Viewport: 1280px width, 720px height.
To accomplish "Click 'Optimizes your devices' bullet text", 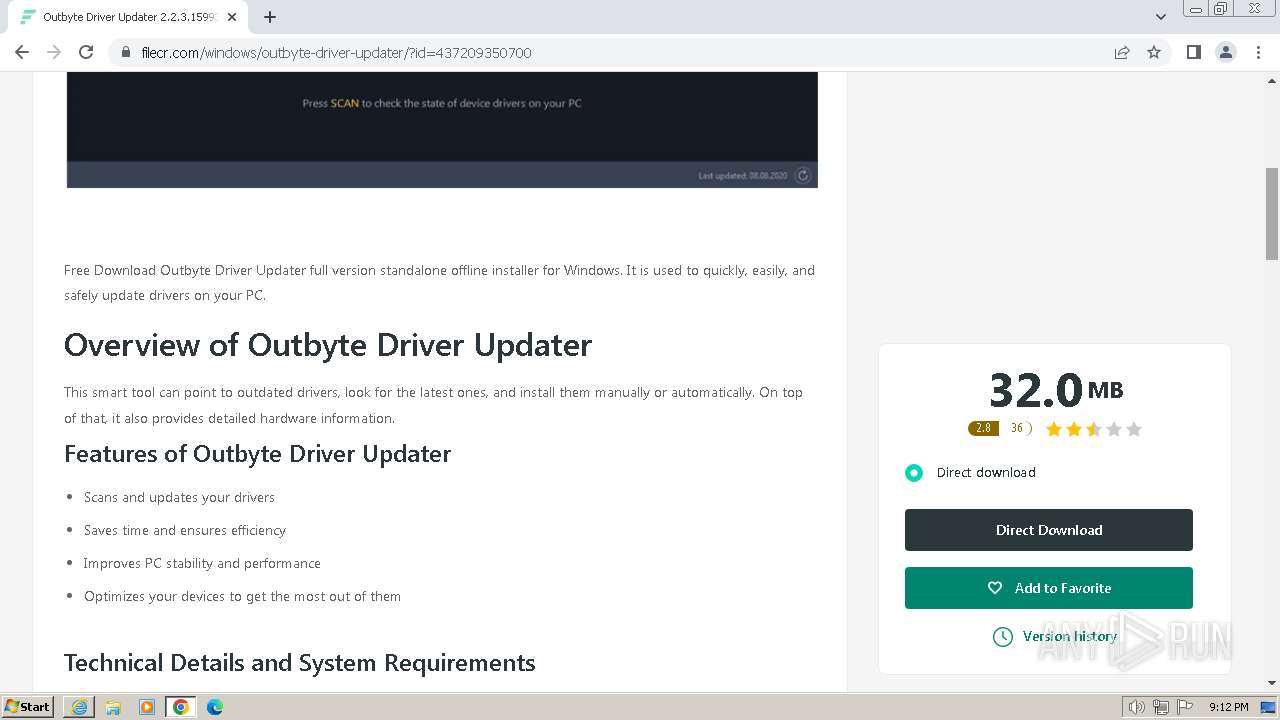I will pos(242,596).
